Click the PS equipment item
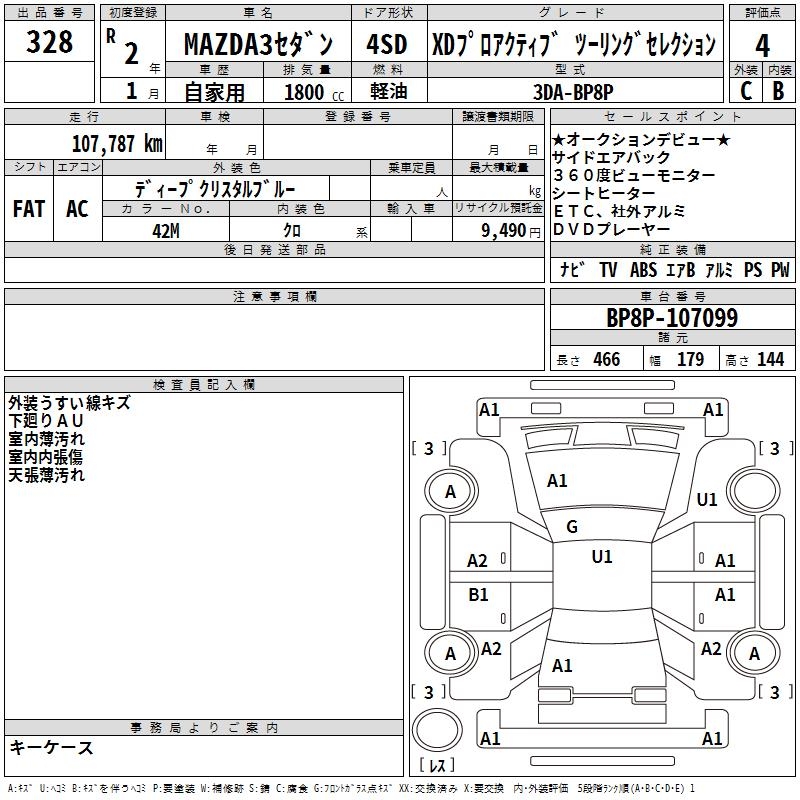 coord(753,269)
